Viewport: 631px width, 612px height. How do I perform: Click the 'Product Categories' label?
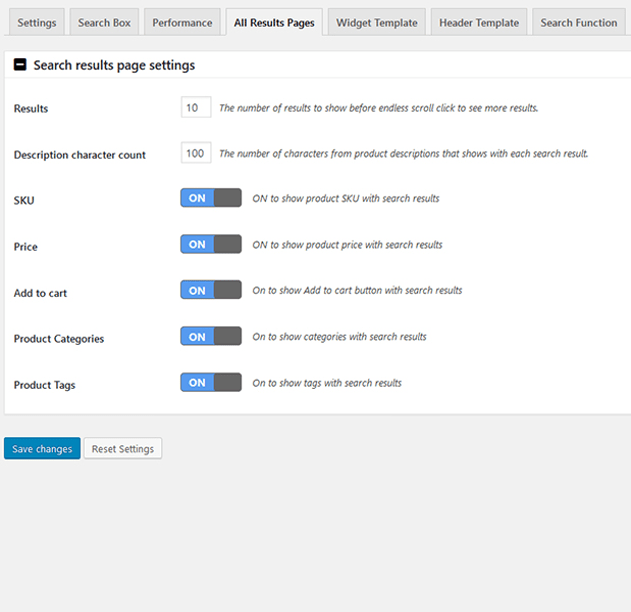point(59,339)
